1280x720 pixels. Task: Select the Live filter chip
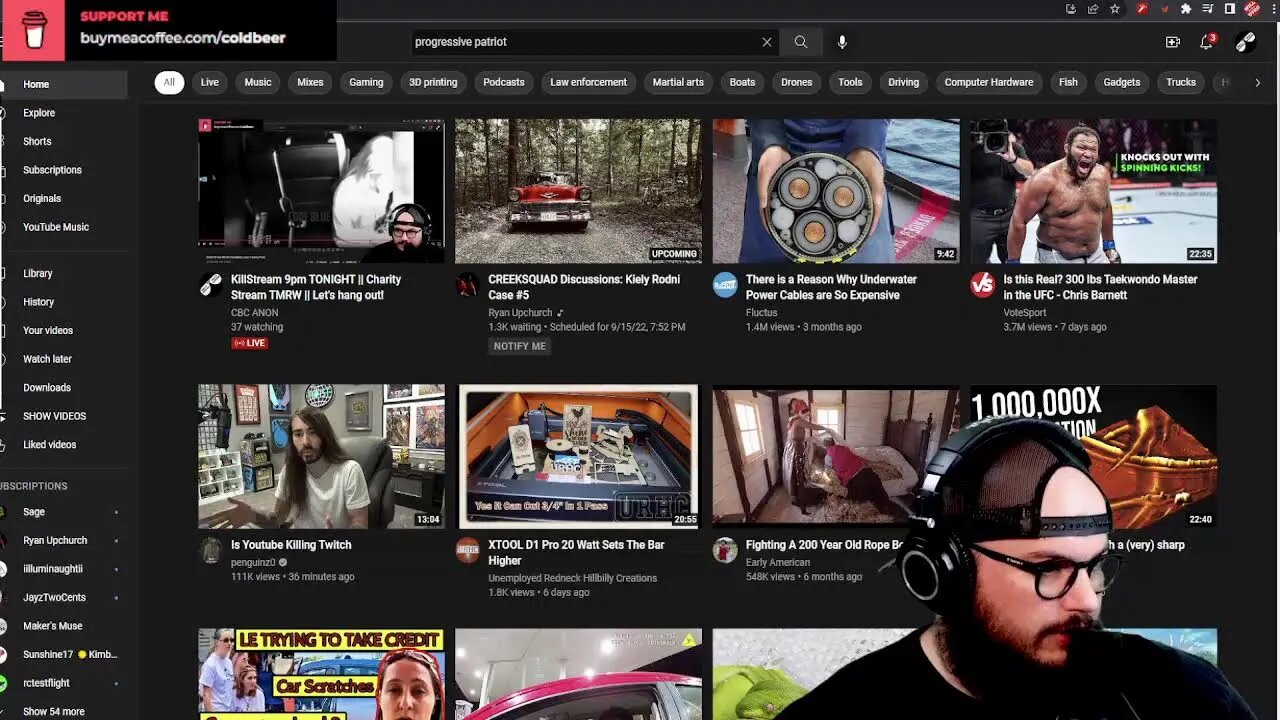point(209,82)
